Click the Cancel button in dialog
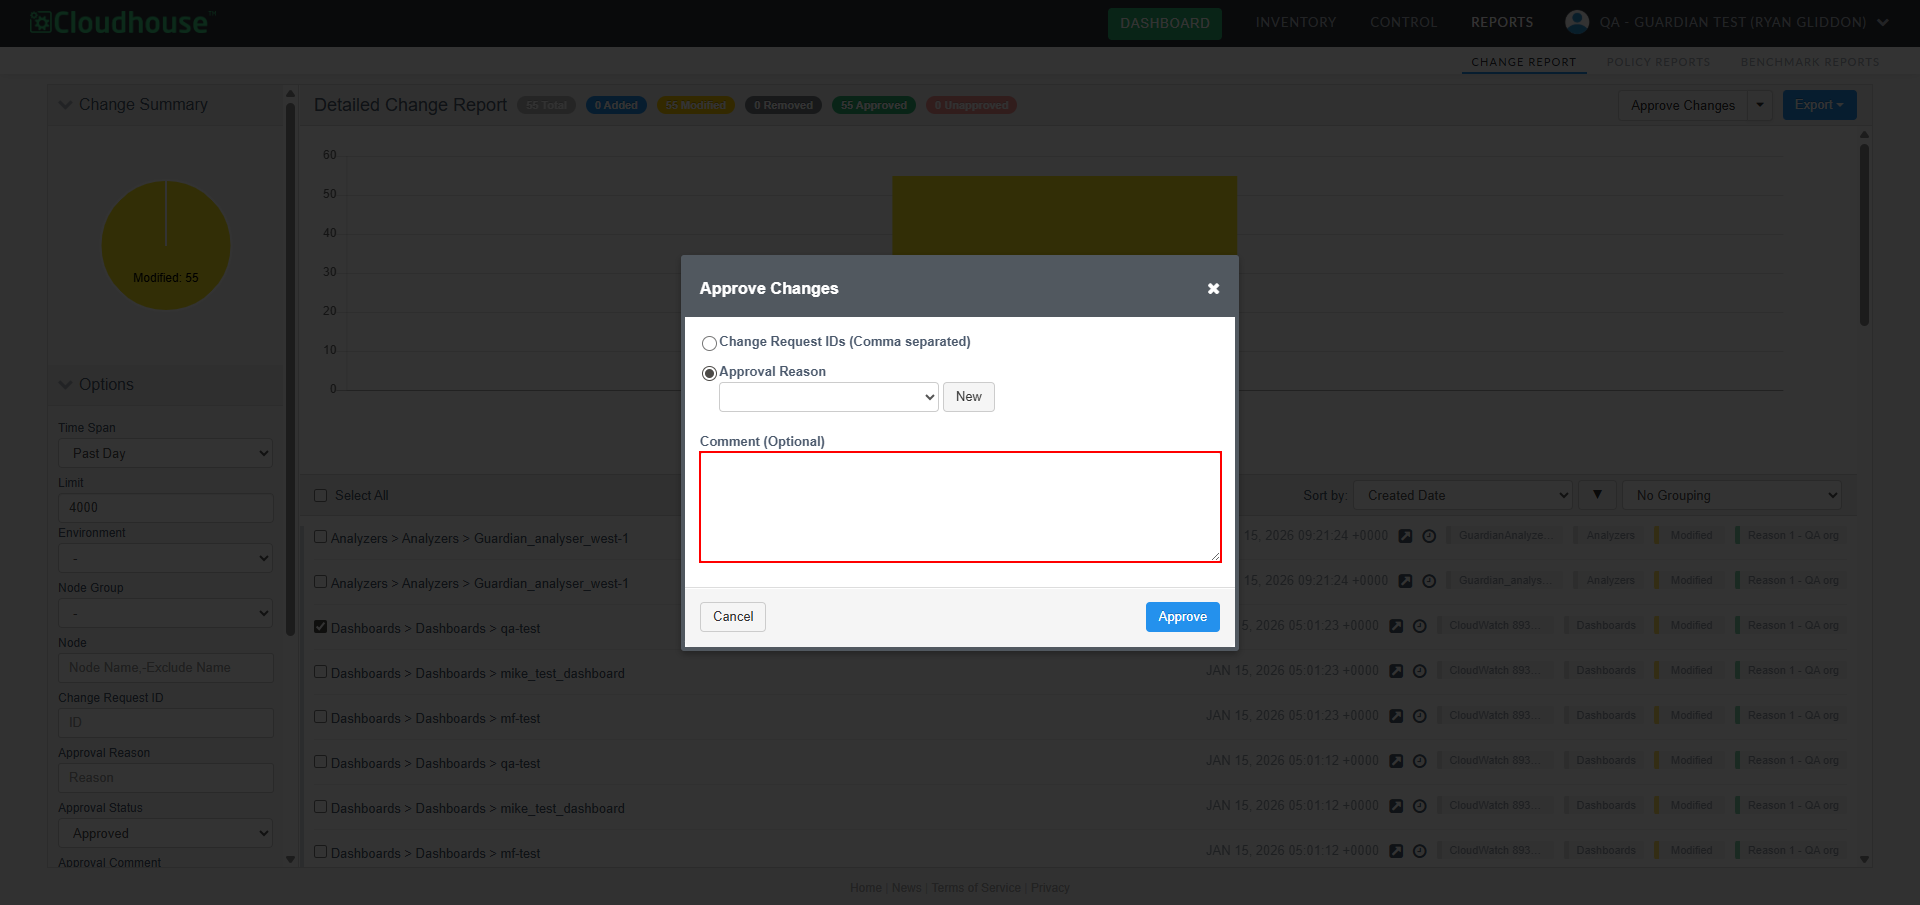 coord(733,617)
